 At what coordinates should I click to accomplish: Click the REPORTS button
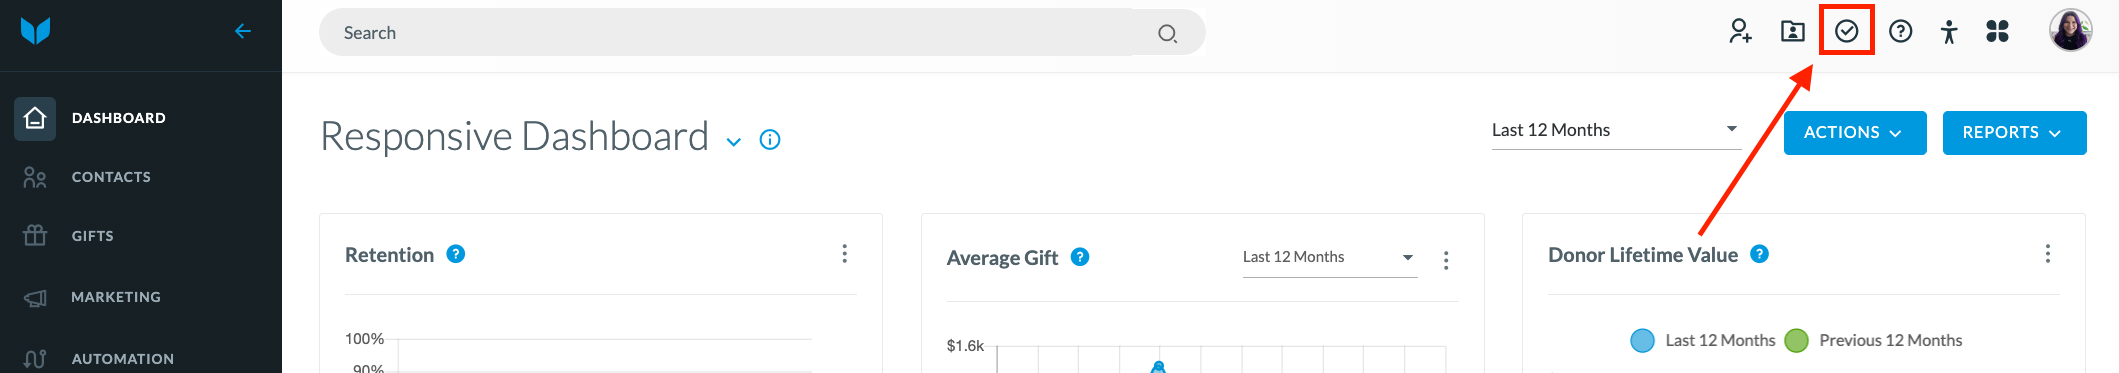[2014, 133]
